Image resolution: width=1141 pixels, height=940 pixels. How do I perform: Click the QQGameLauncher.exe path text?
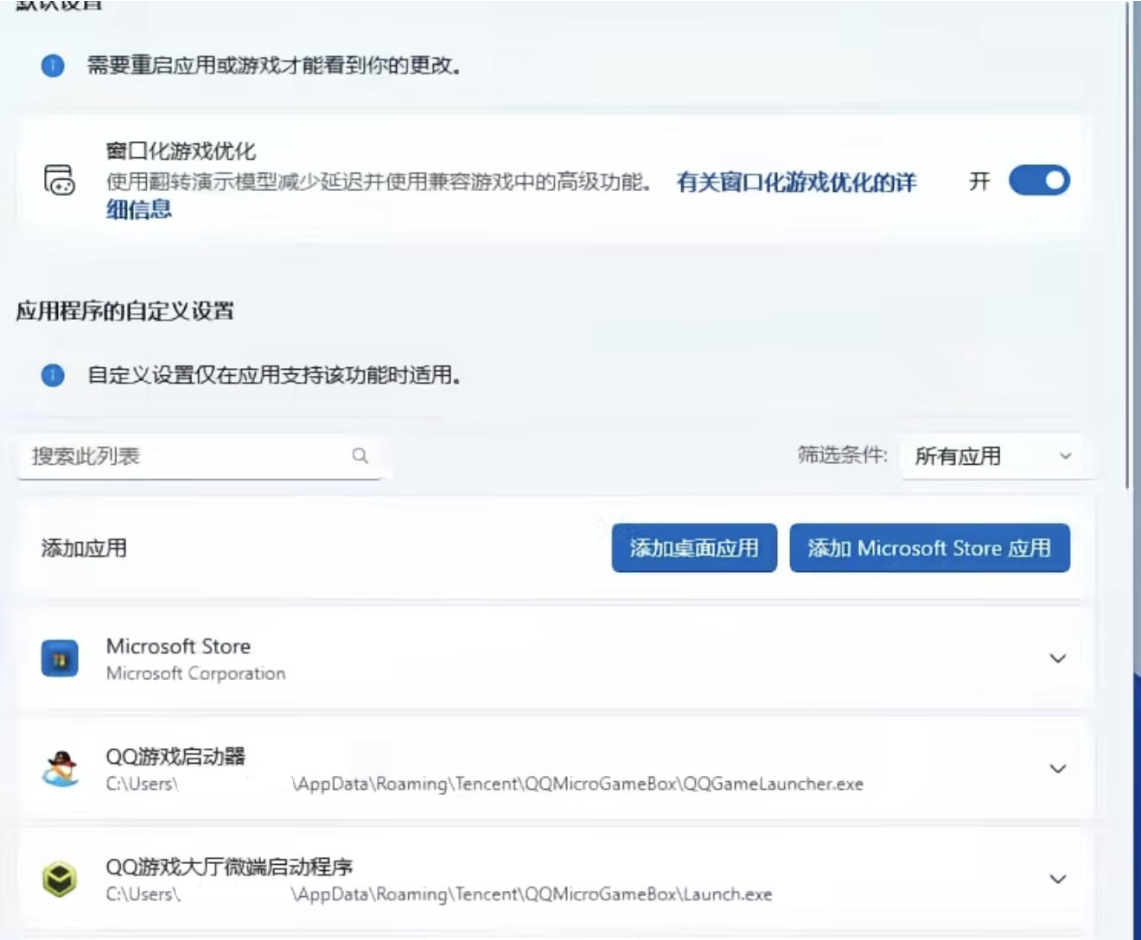(485, 784)
